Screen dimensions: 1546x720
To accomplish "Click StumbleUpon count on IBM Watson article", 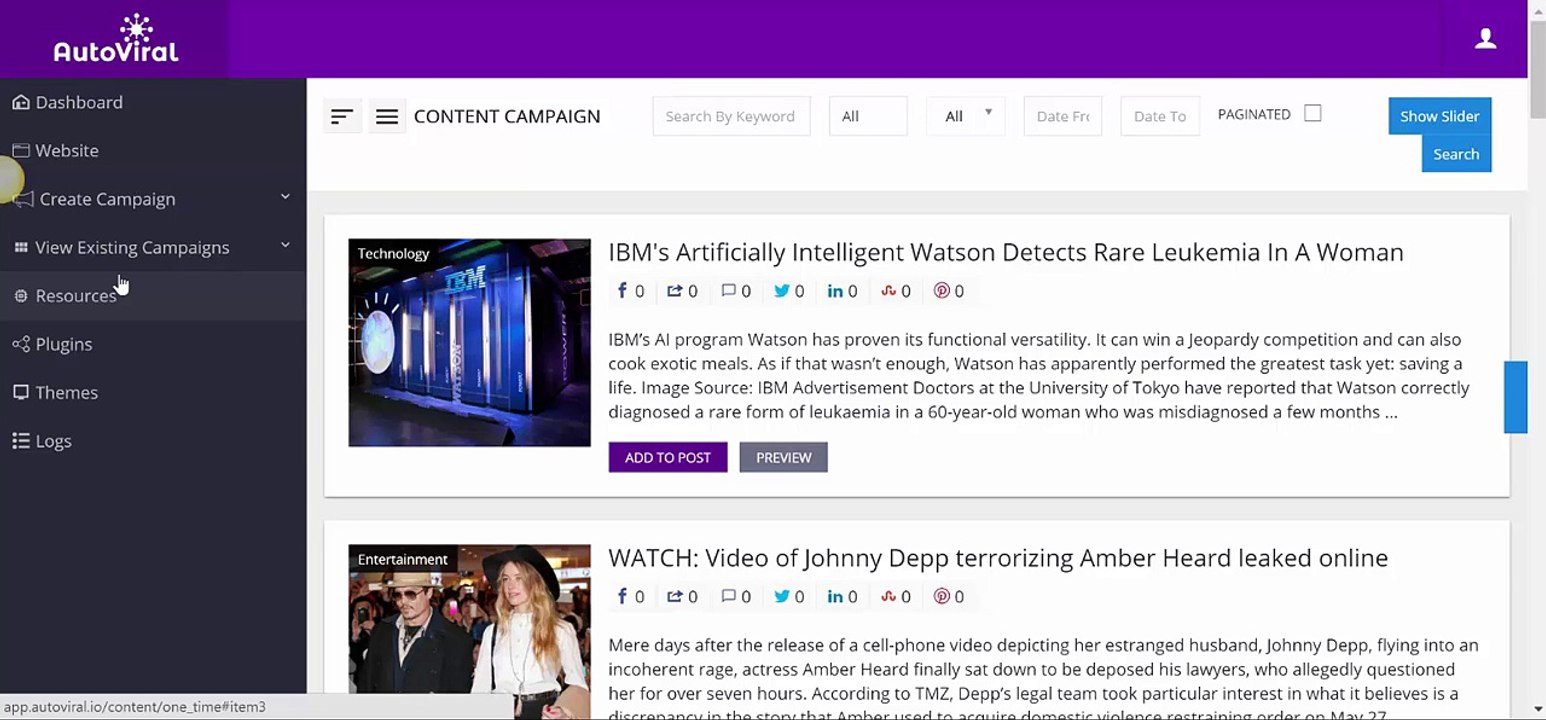I will (x=896, y=291).
